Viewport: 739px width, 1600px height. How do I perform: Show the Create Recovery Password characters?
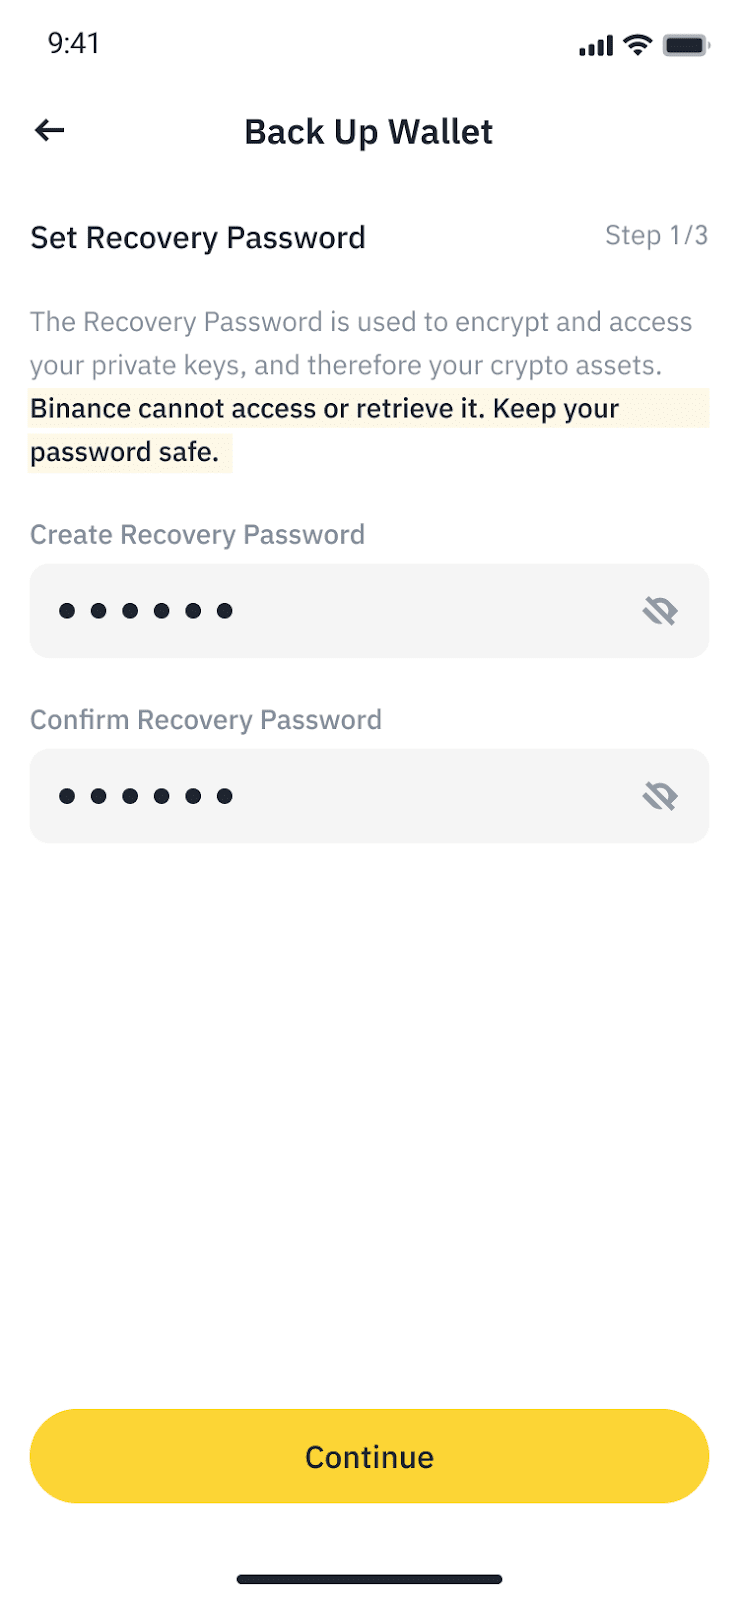pos(660,610)
